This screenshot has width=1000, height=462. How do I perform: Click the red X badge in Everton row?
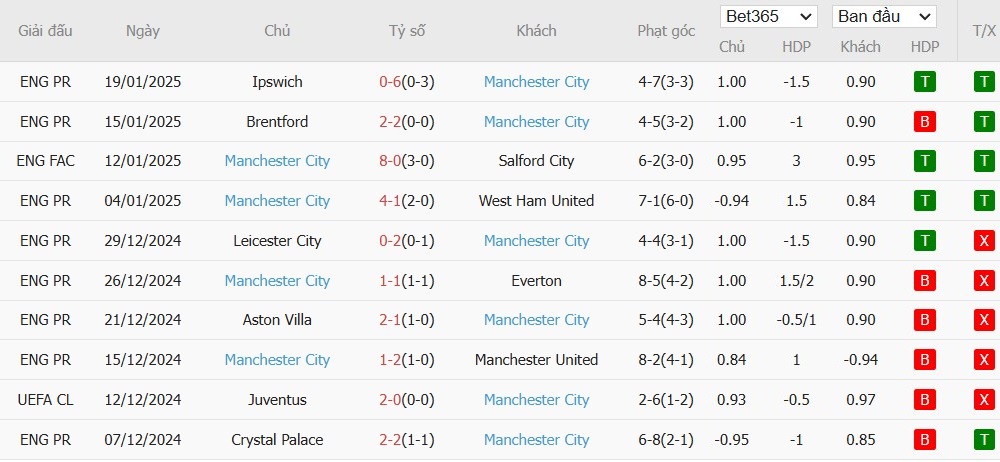coord(984,280)
